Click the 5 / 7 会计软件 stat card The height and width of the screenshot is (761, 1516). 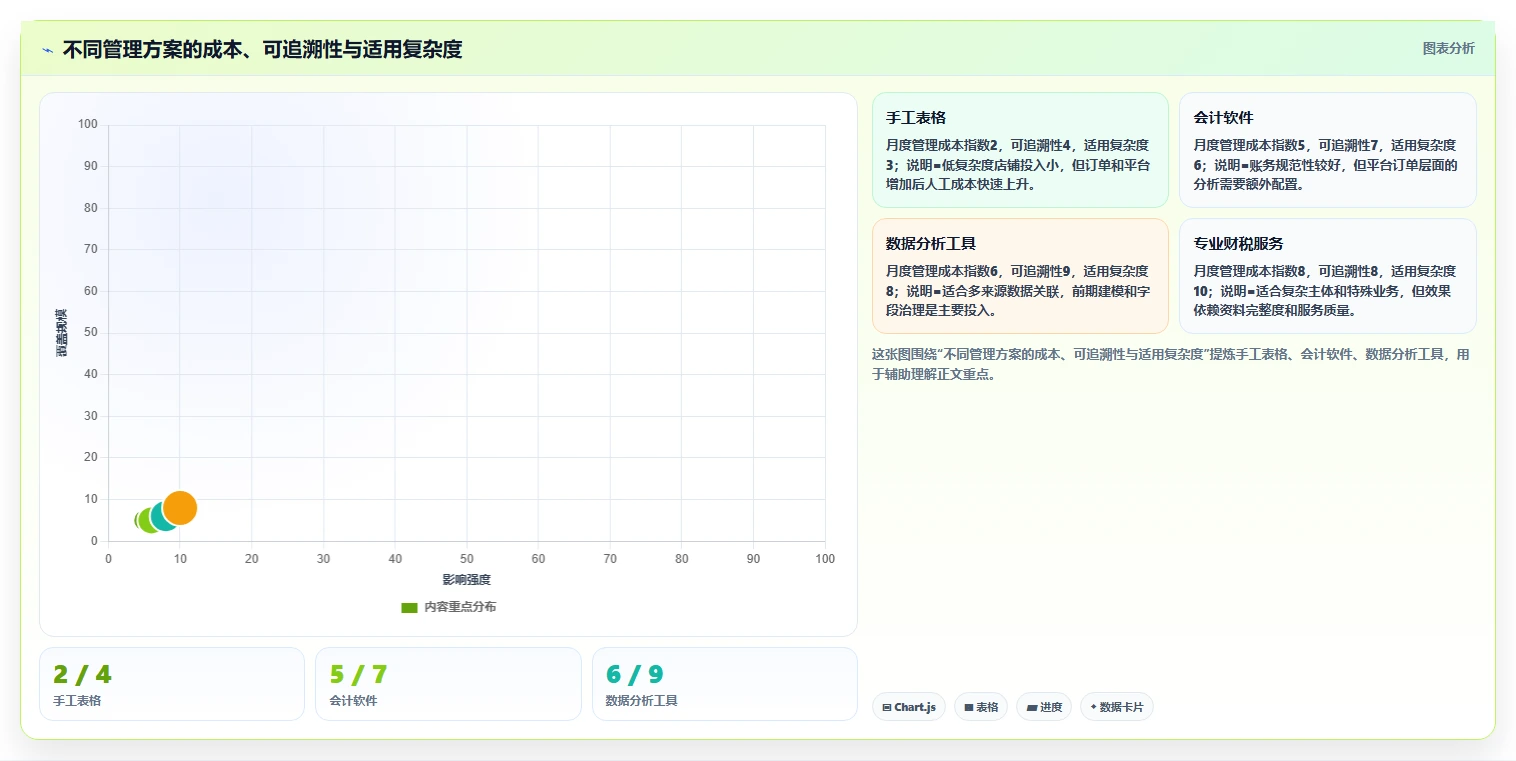tap(448, 684)
